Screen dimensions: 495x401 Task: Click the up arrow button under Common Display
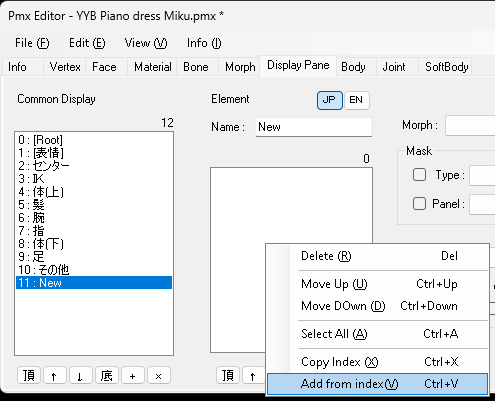[x=55, y=376]
